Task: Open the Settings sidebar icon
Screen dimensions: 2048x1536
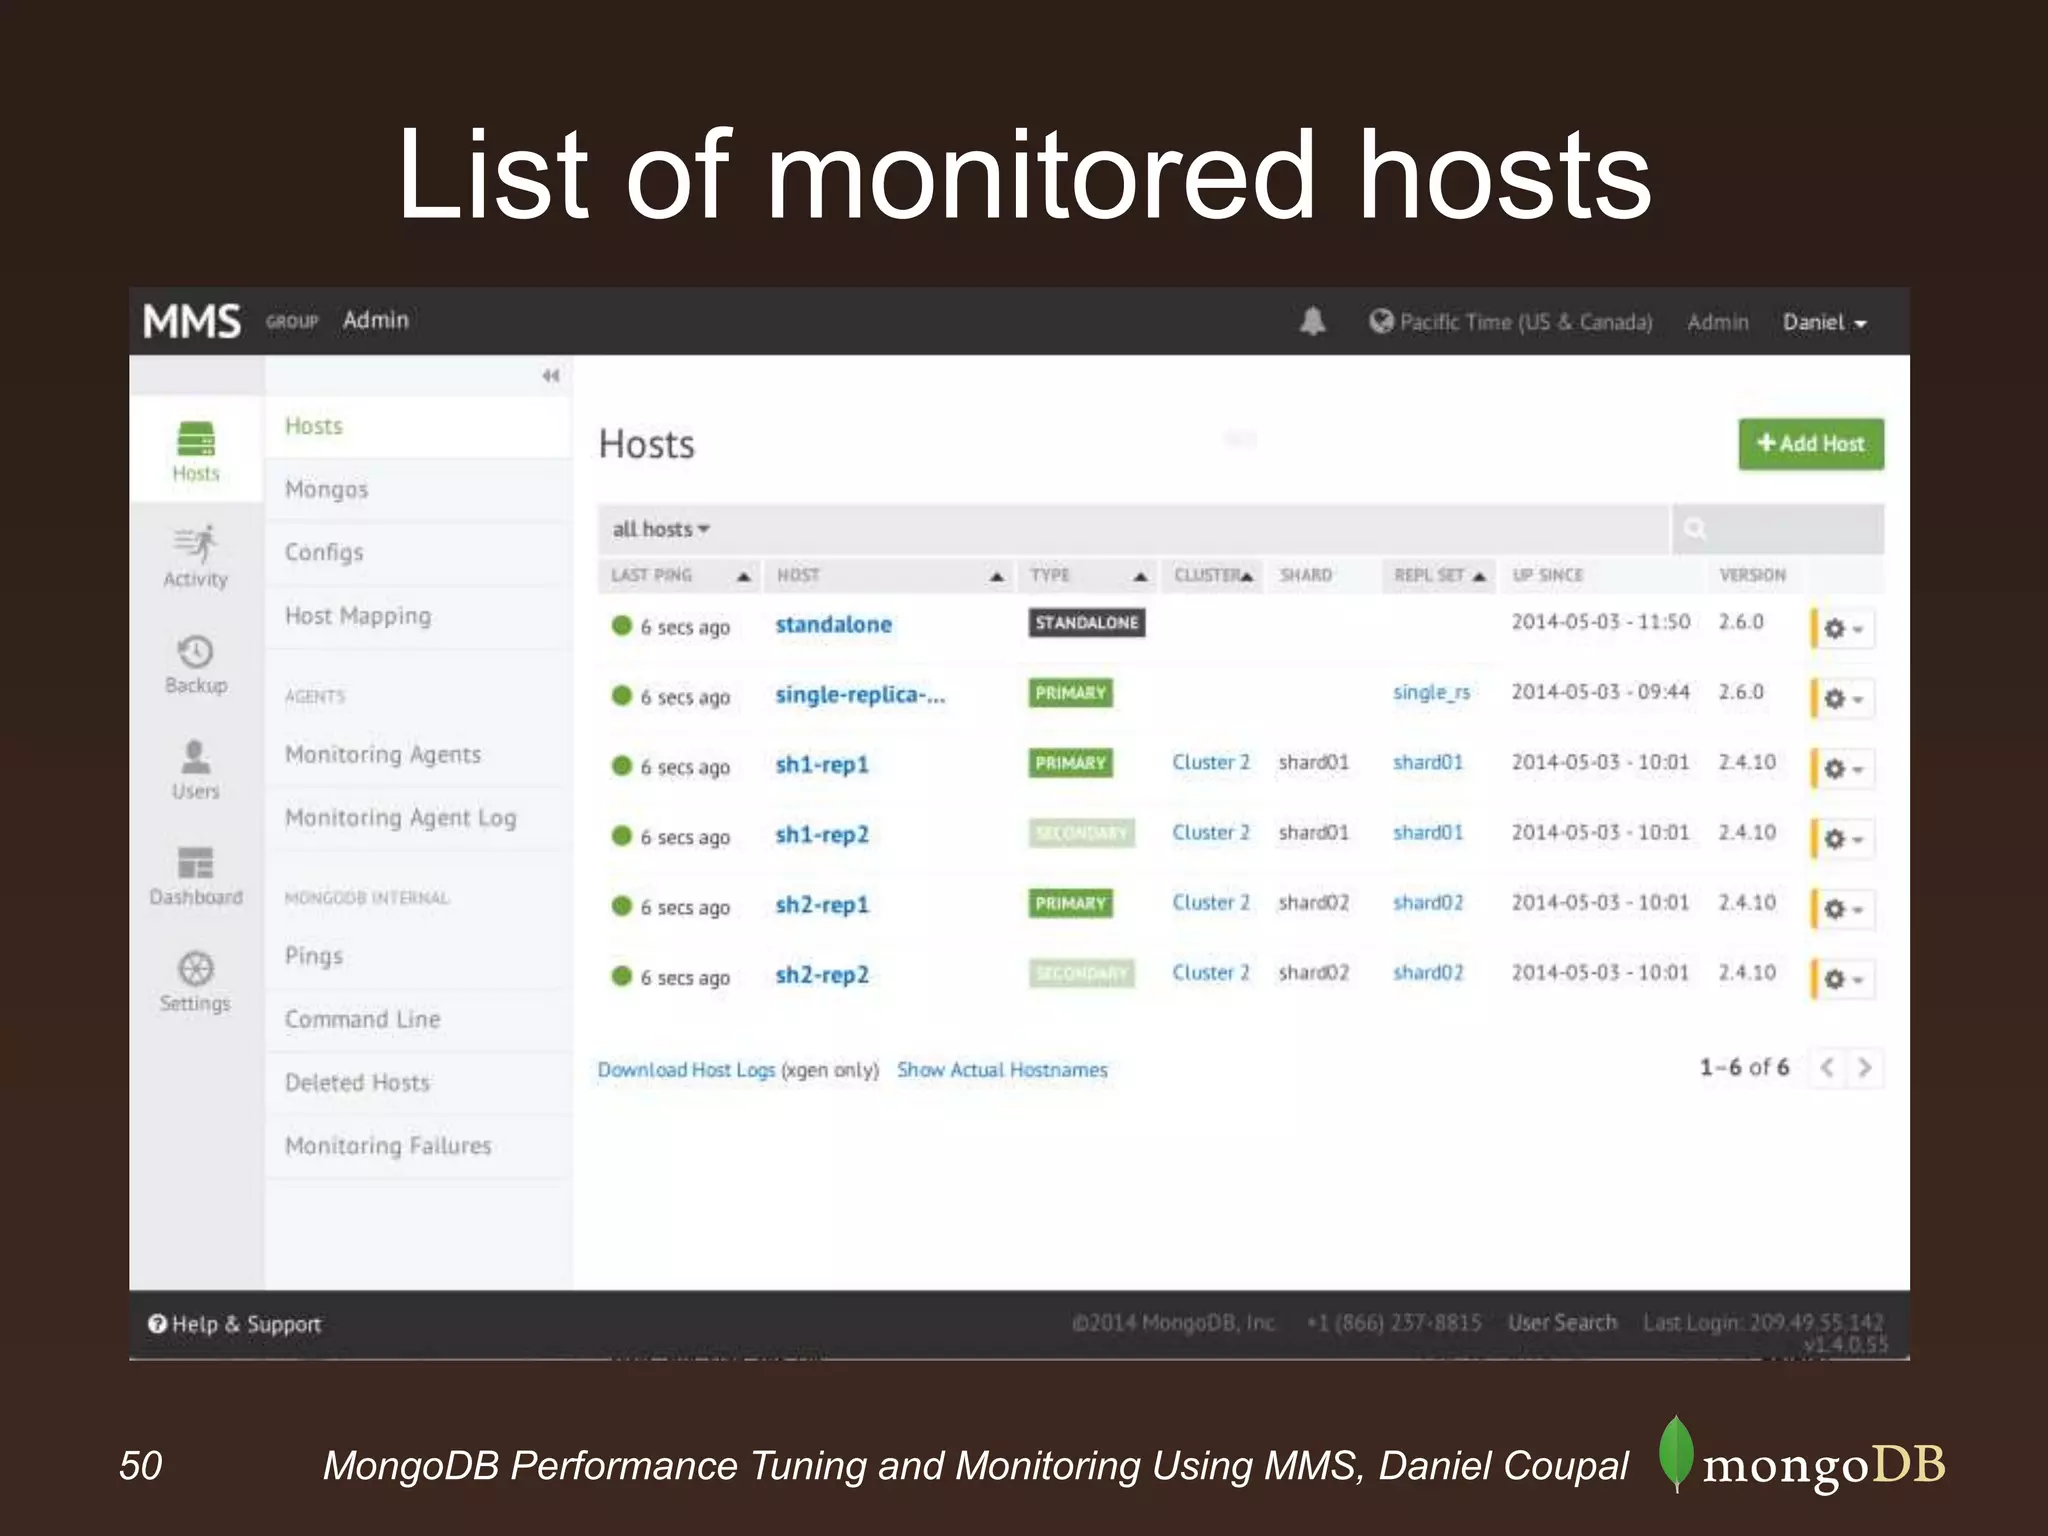Action: 196,981
